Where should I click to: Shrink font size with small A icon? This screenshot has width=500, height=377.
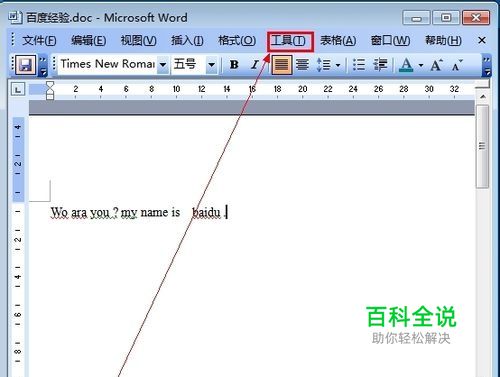point(457,65)
